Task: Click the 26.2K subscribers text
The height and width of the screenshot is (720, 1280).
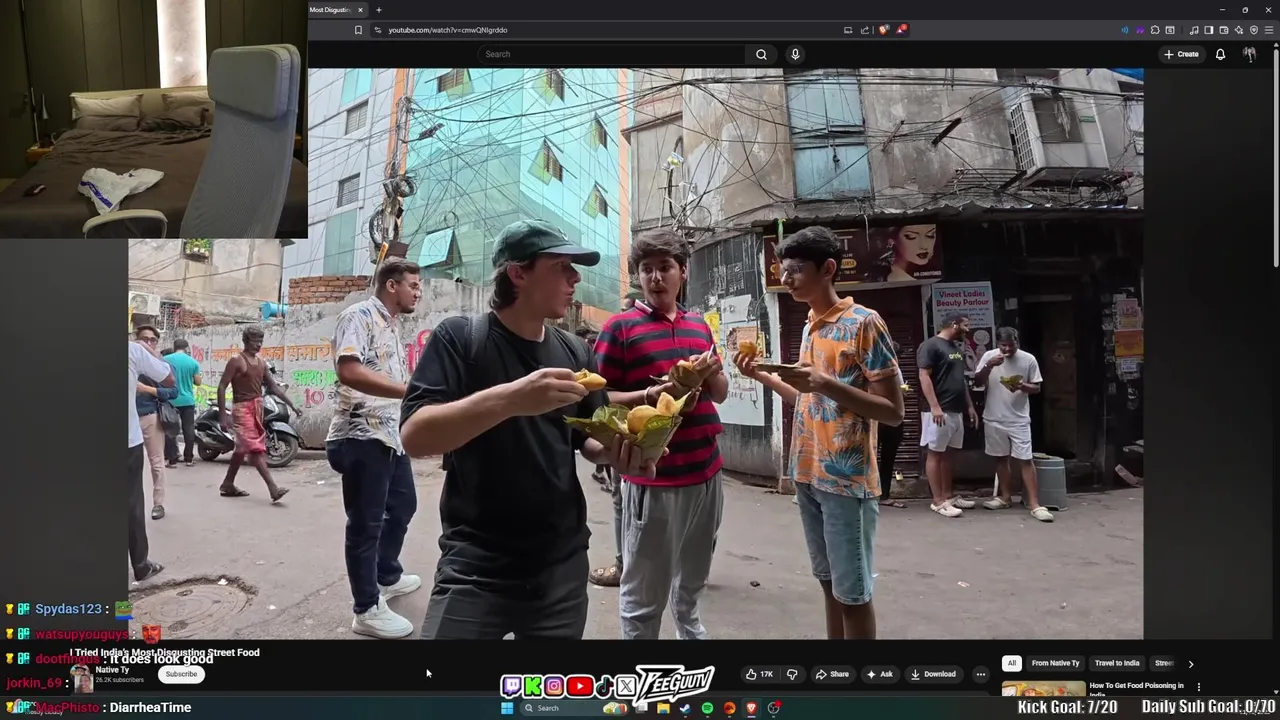Action: (x=119, y=680)
